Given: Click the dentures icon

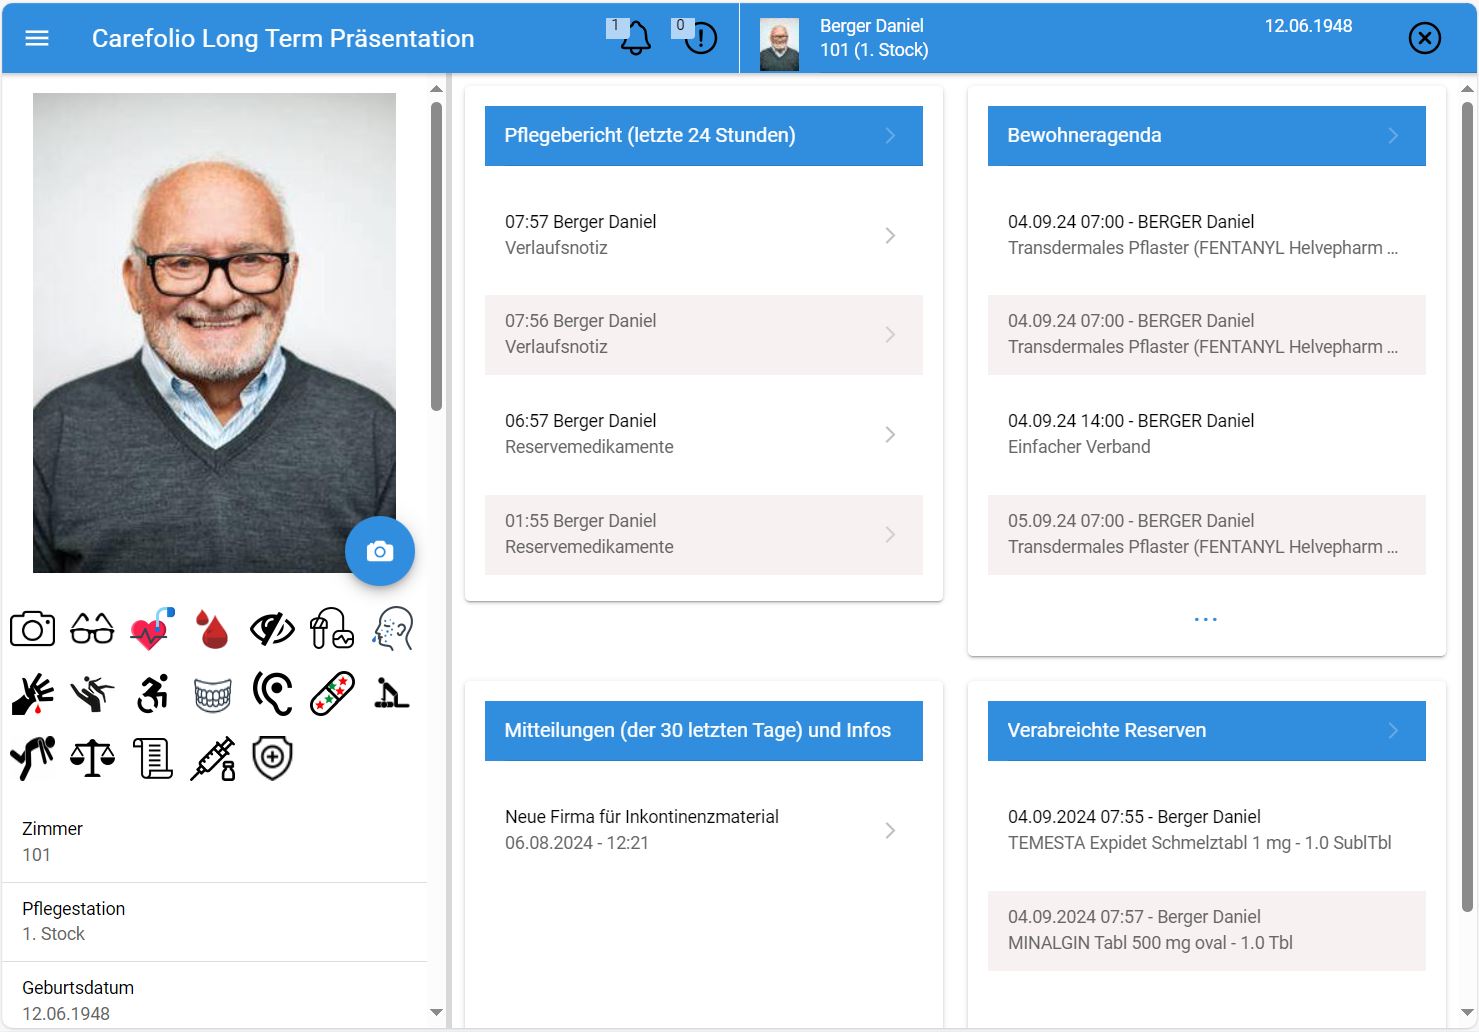Looking at the screenshot, I should point(212,694).
